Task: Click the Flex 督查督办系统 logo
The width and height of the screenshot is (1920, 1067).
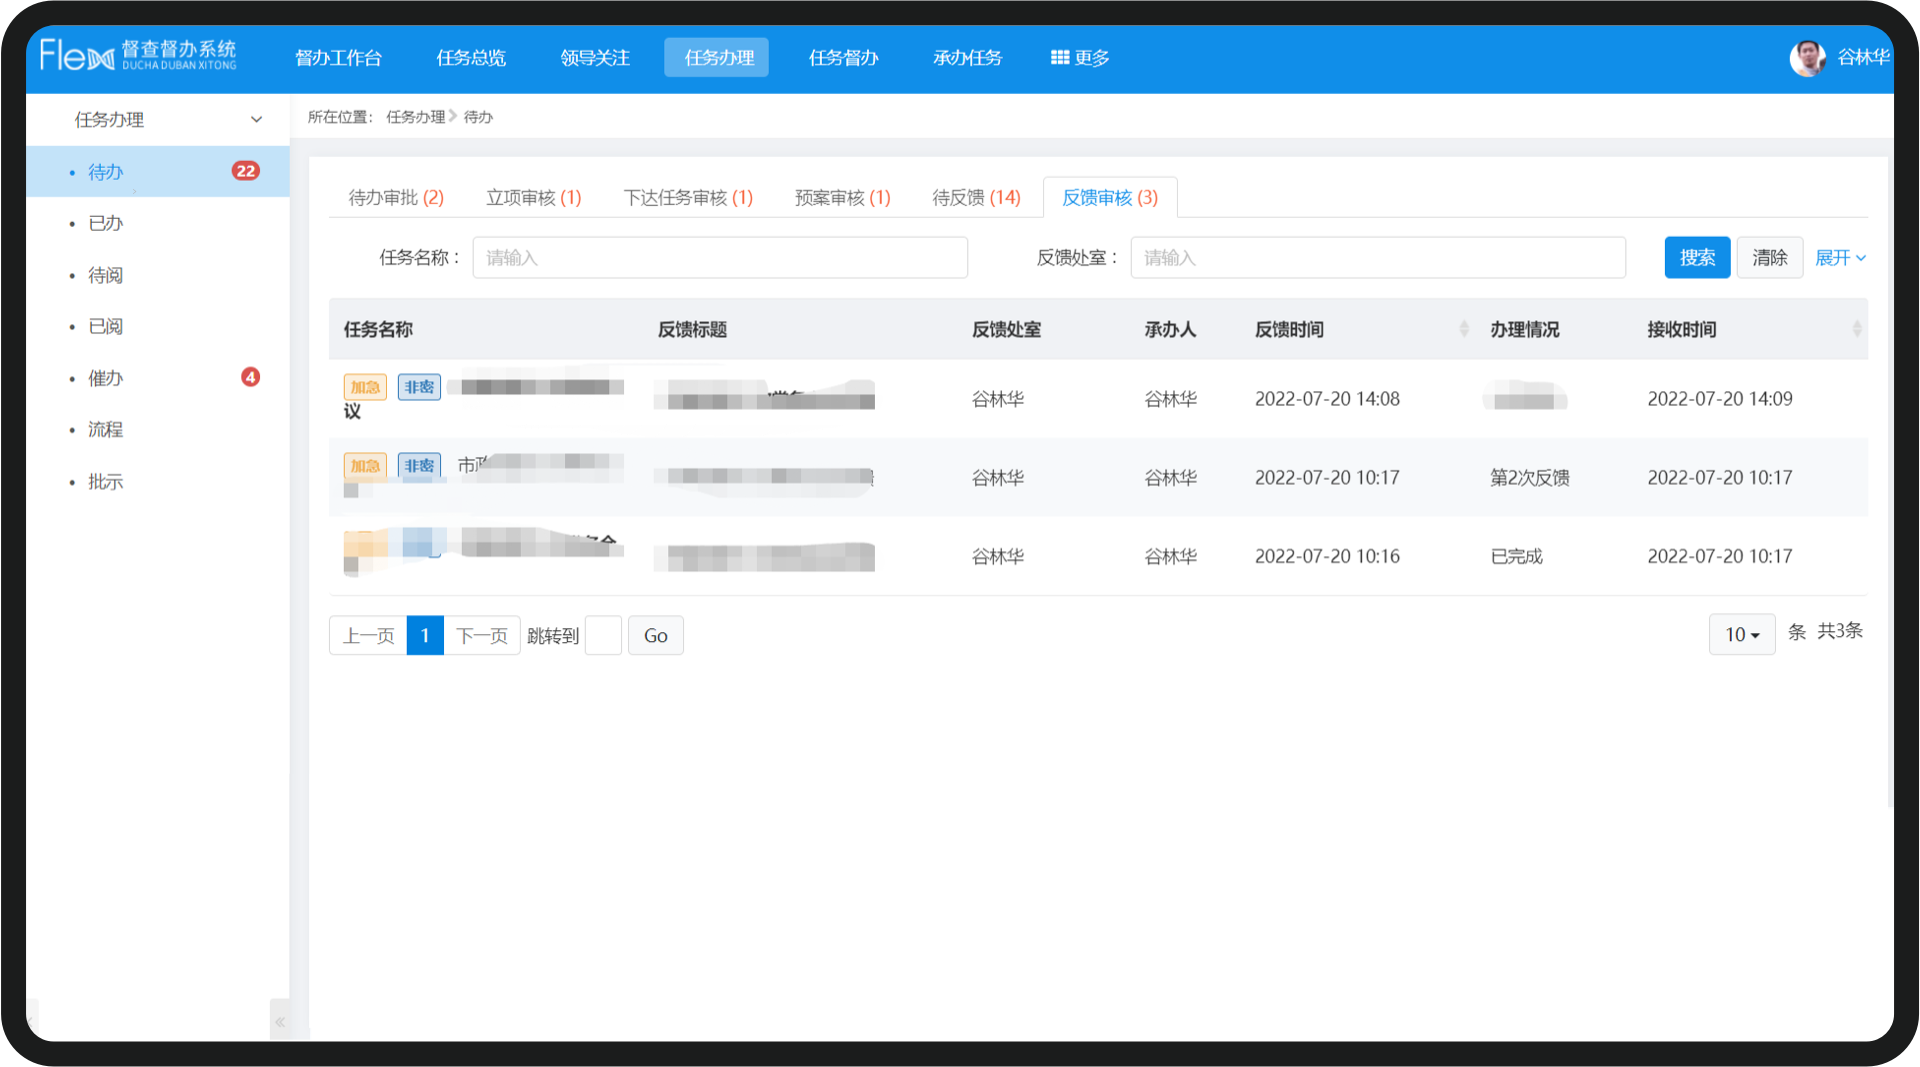Action: tap(138, 55)
